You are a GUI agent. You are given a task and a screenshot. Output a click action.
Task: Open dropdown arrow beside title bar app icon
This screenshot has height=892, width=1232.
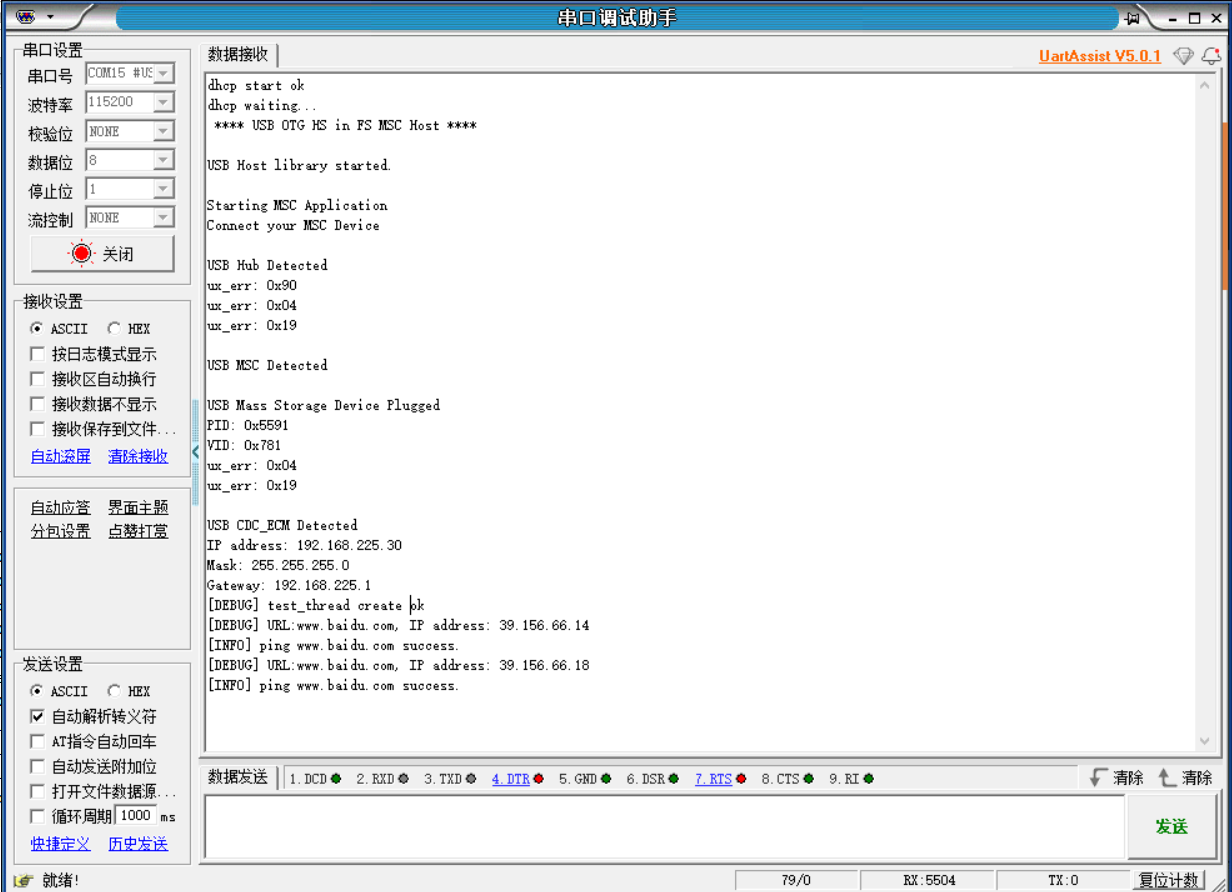(x=50, y=18)
